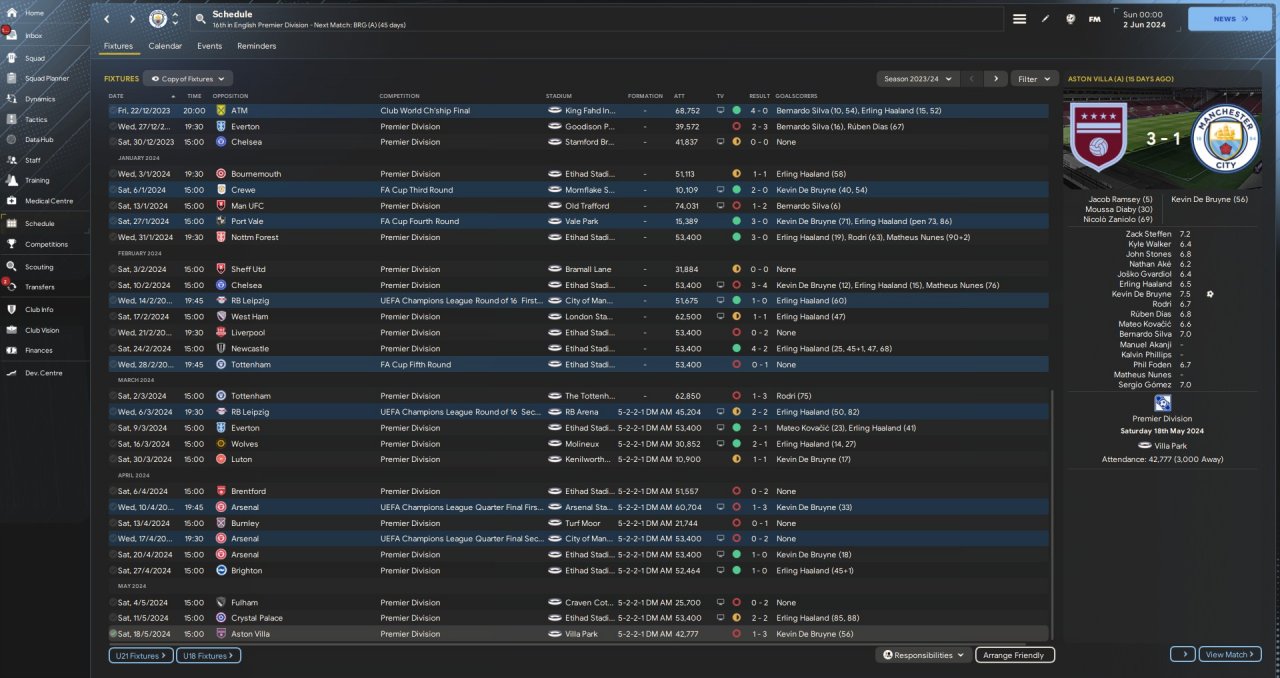Navigate forward with the right arrow
The width and height of the screenshot is (1280, 678).
coord(132,19)
